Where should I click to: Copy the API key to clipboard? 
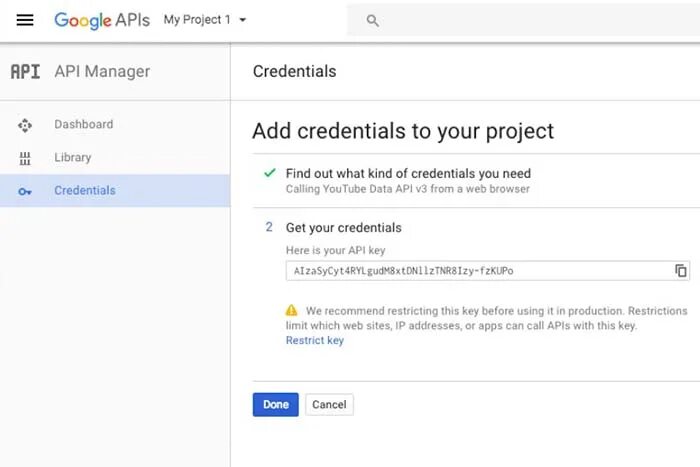coord(680,271)
